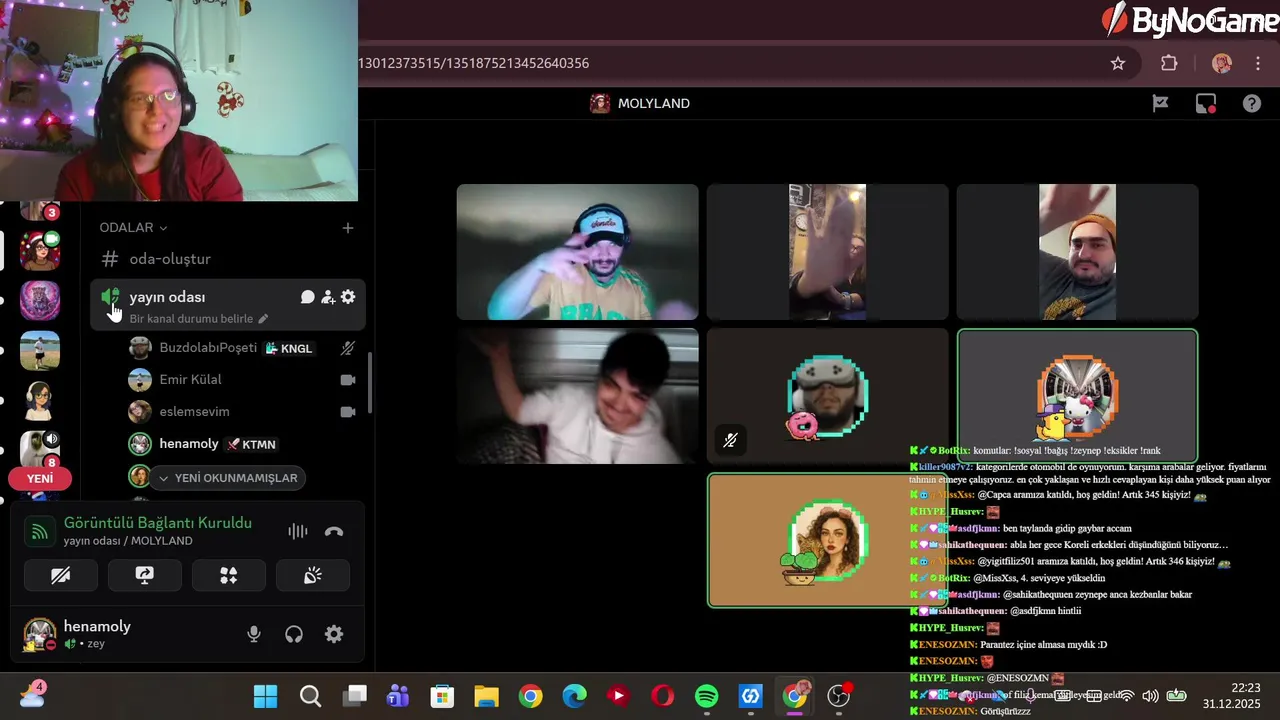Open the Discord help question mark icon
Viewport: 1280px width, 720px height.
[x=1252, y=103]
